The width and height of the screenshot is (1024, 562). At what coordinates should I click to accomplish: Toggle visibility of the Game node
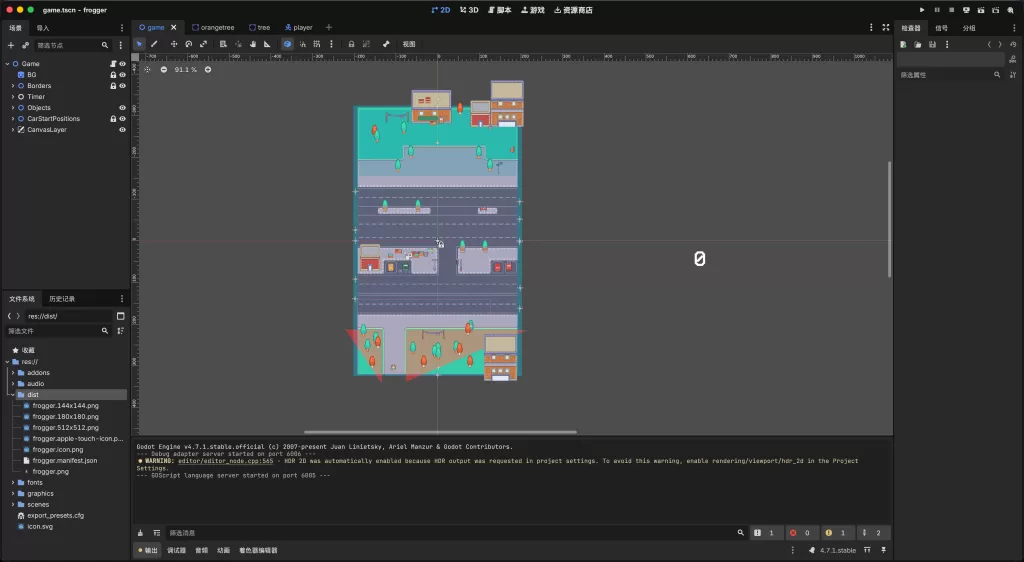click(x=122, y=63)
